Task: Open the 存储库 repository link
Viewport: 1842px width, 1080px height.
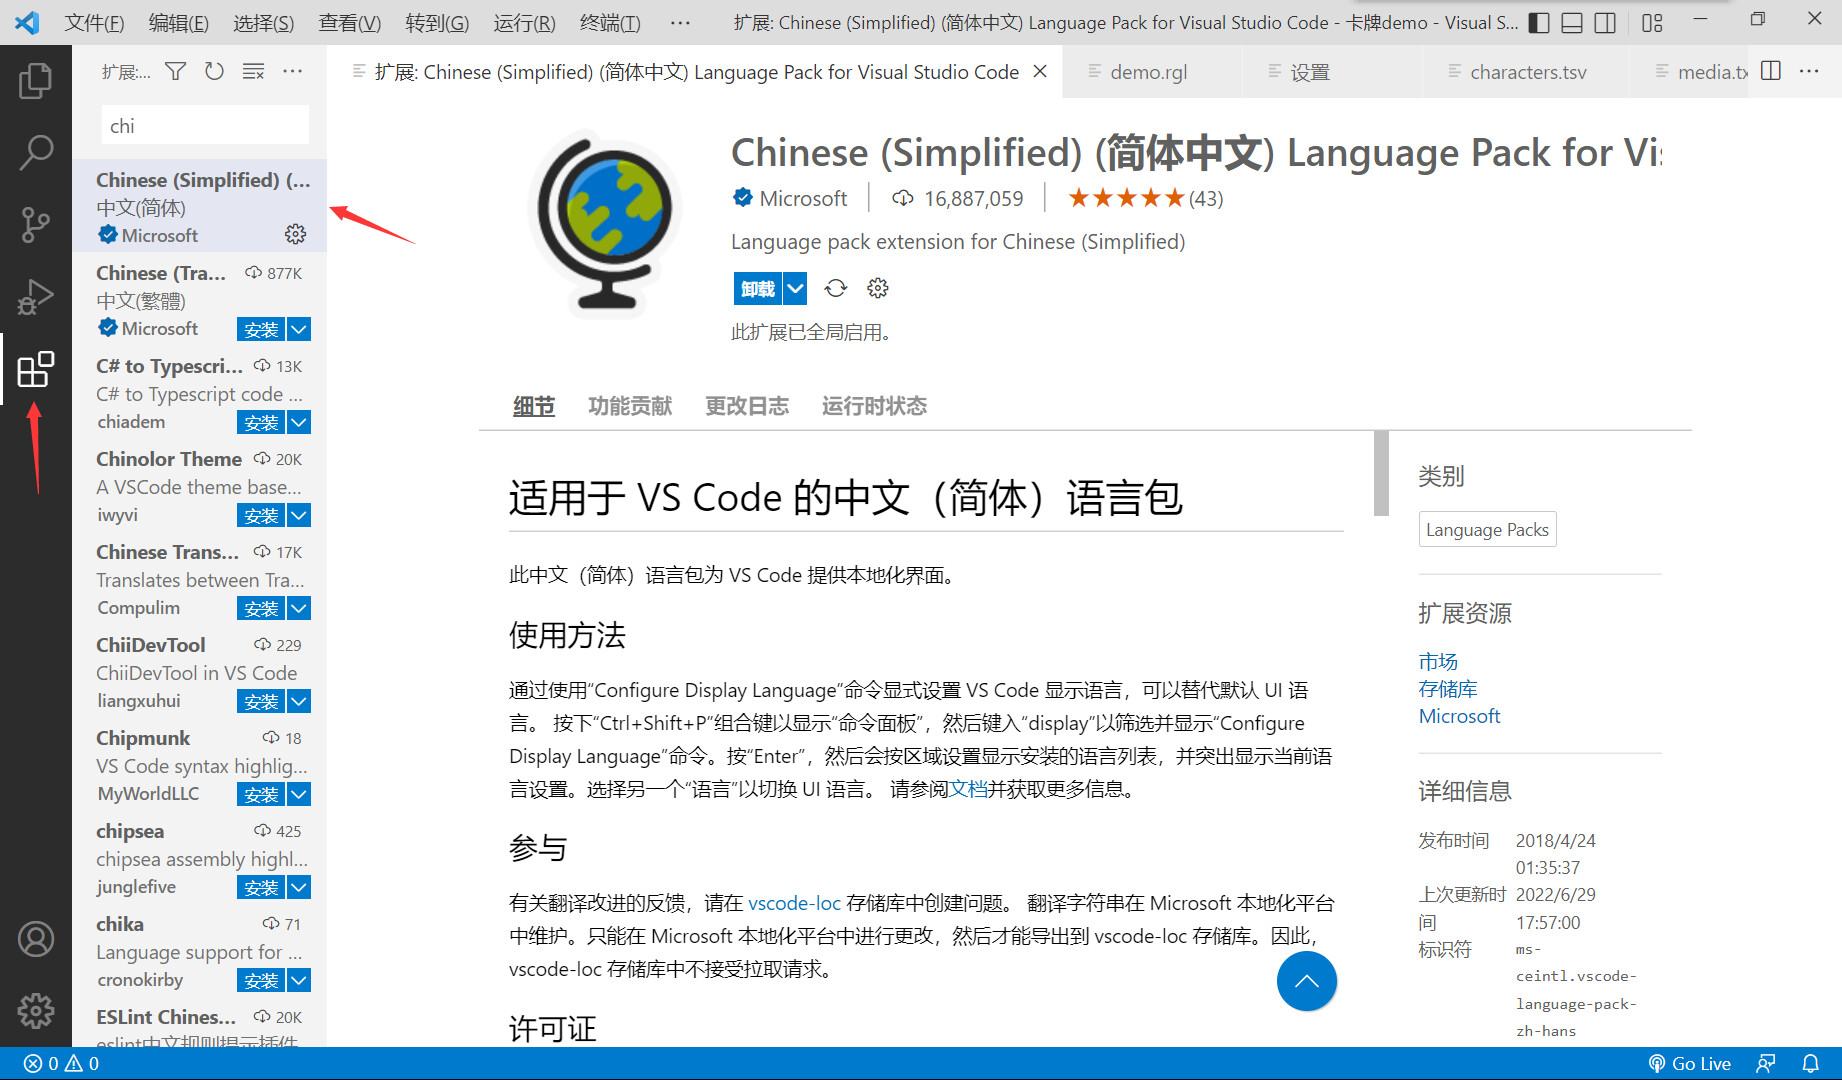Action: [1448, 688]
